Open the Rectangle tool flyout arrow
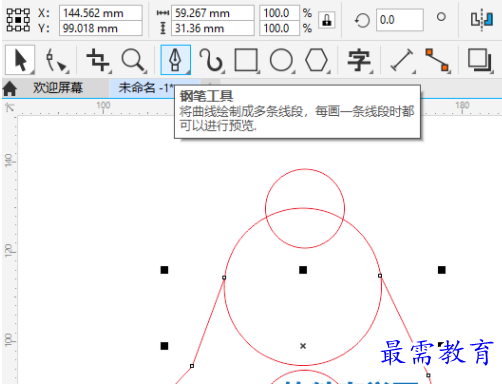The height and width of the screenshot is (384, 502). click(258, 72)
